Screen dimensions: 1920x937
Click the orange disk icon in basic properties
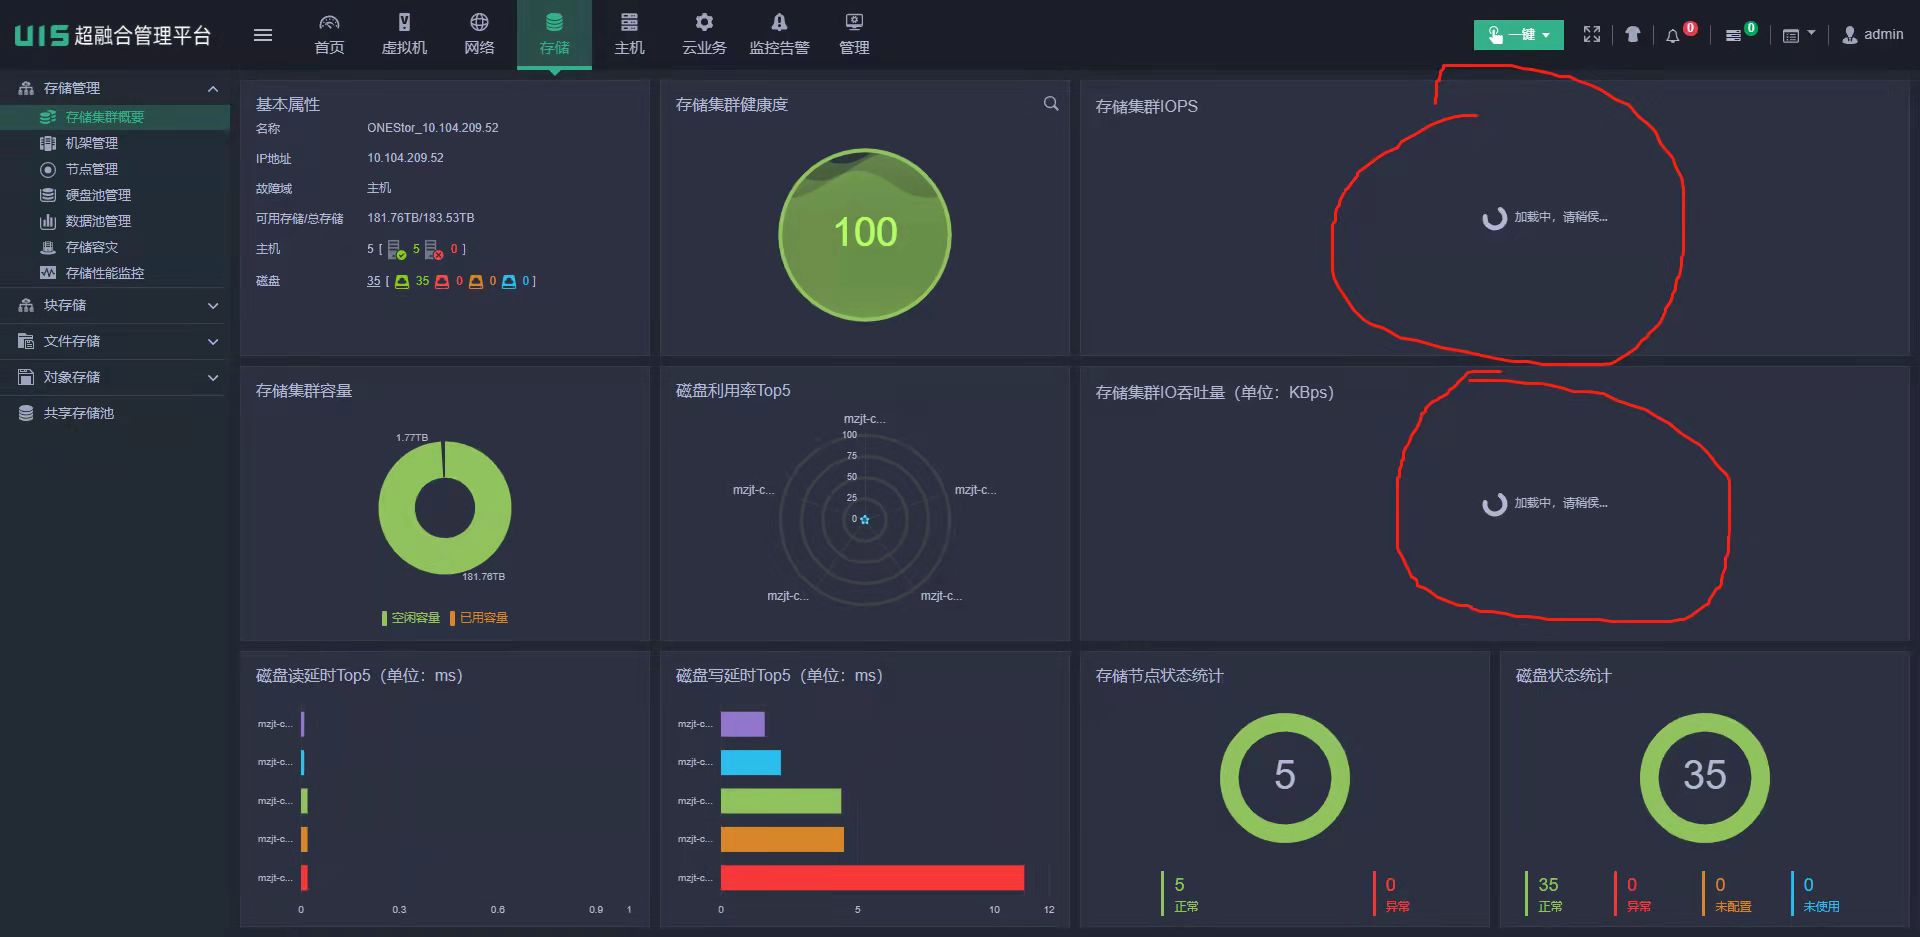476,282
